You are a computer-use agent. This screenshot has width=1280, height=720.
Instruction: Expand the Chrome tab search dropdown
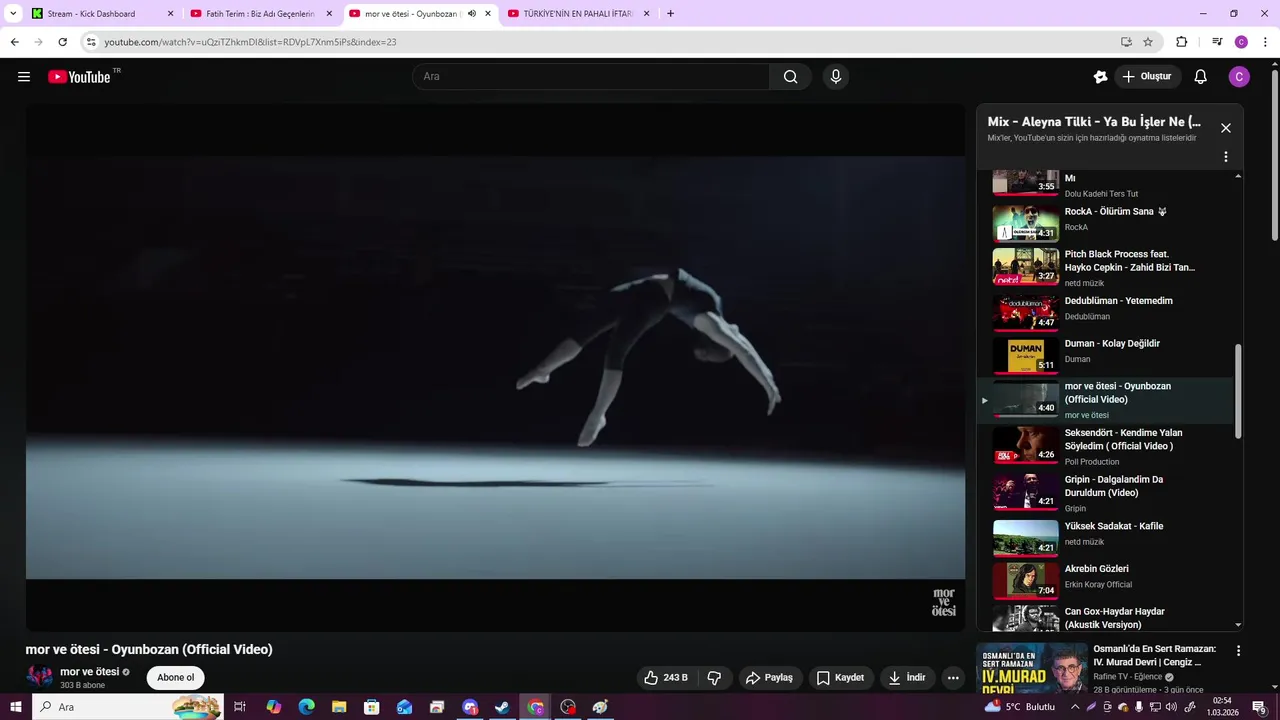tap(13, 14)
